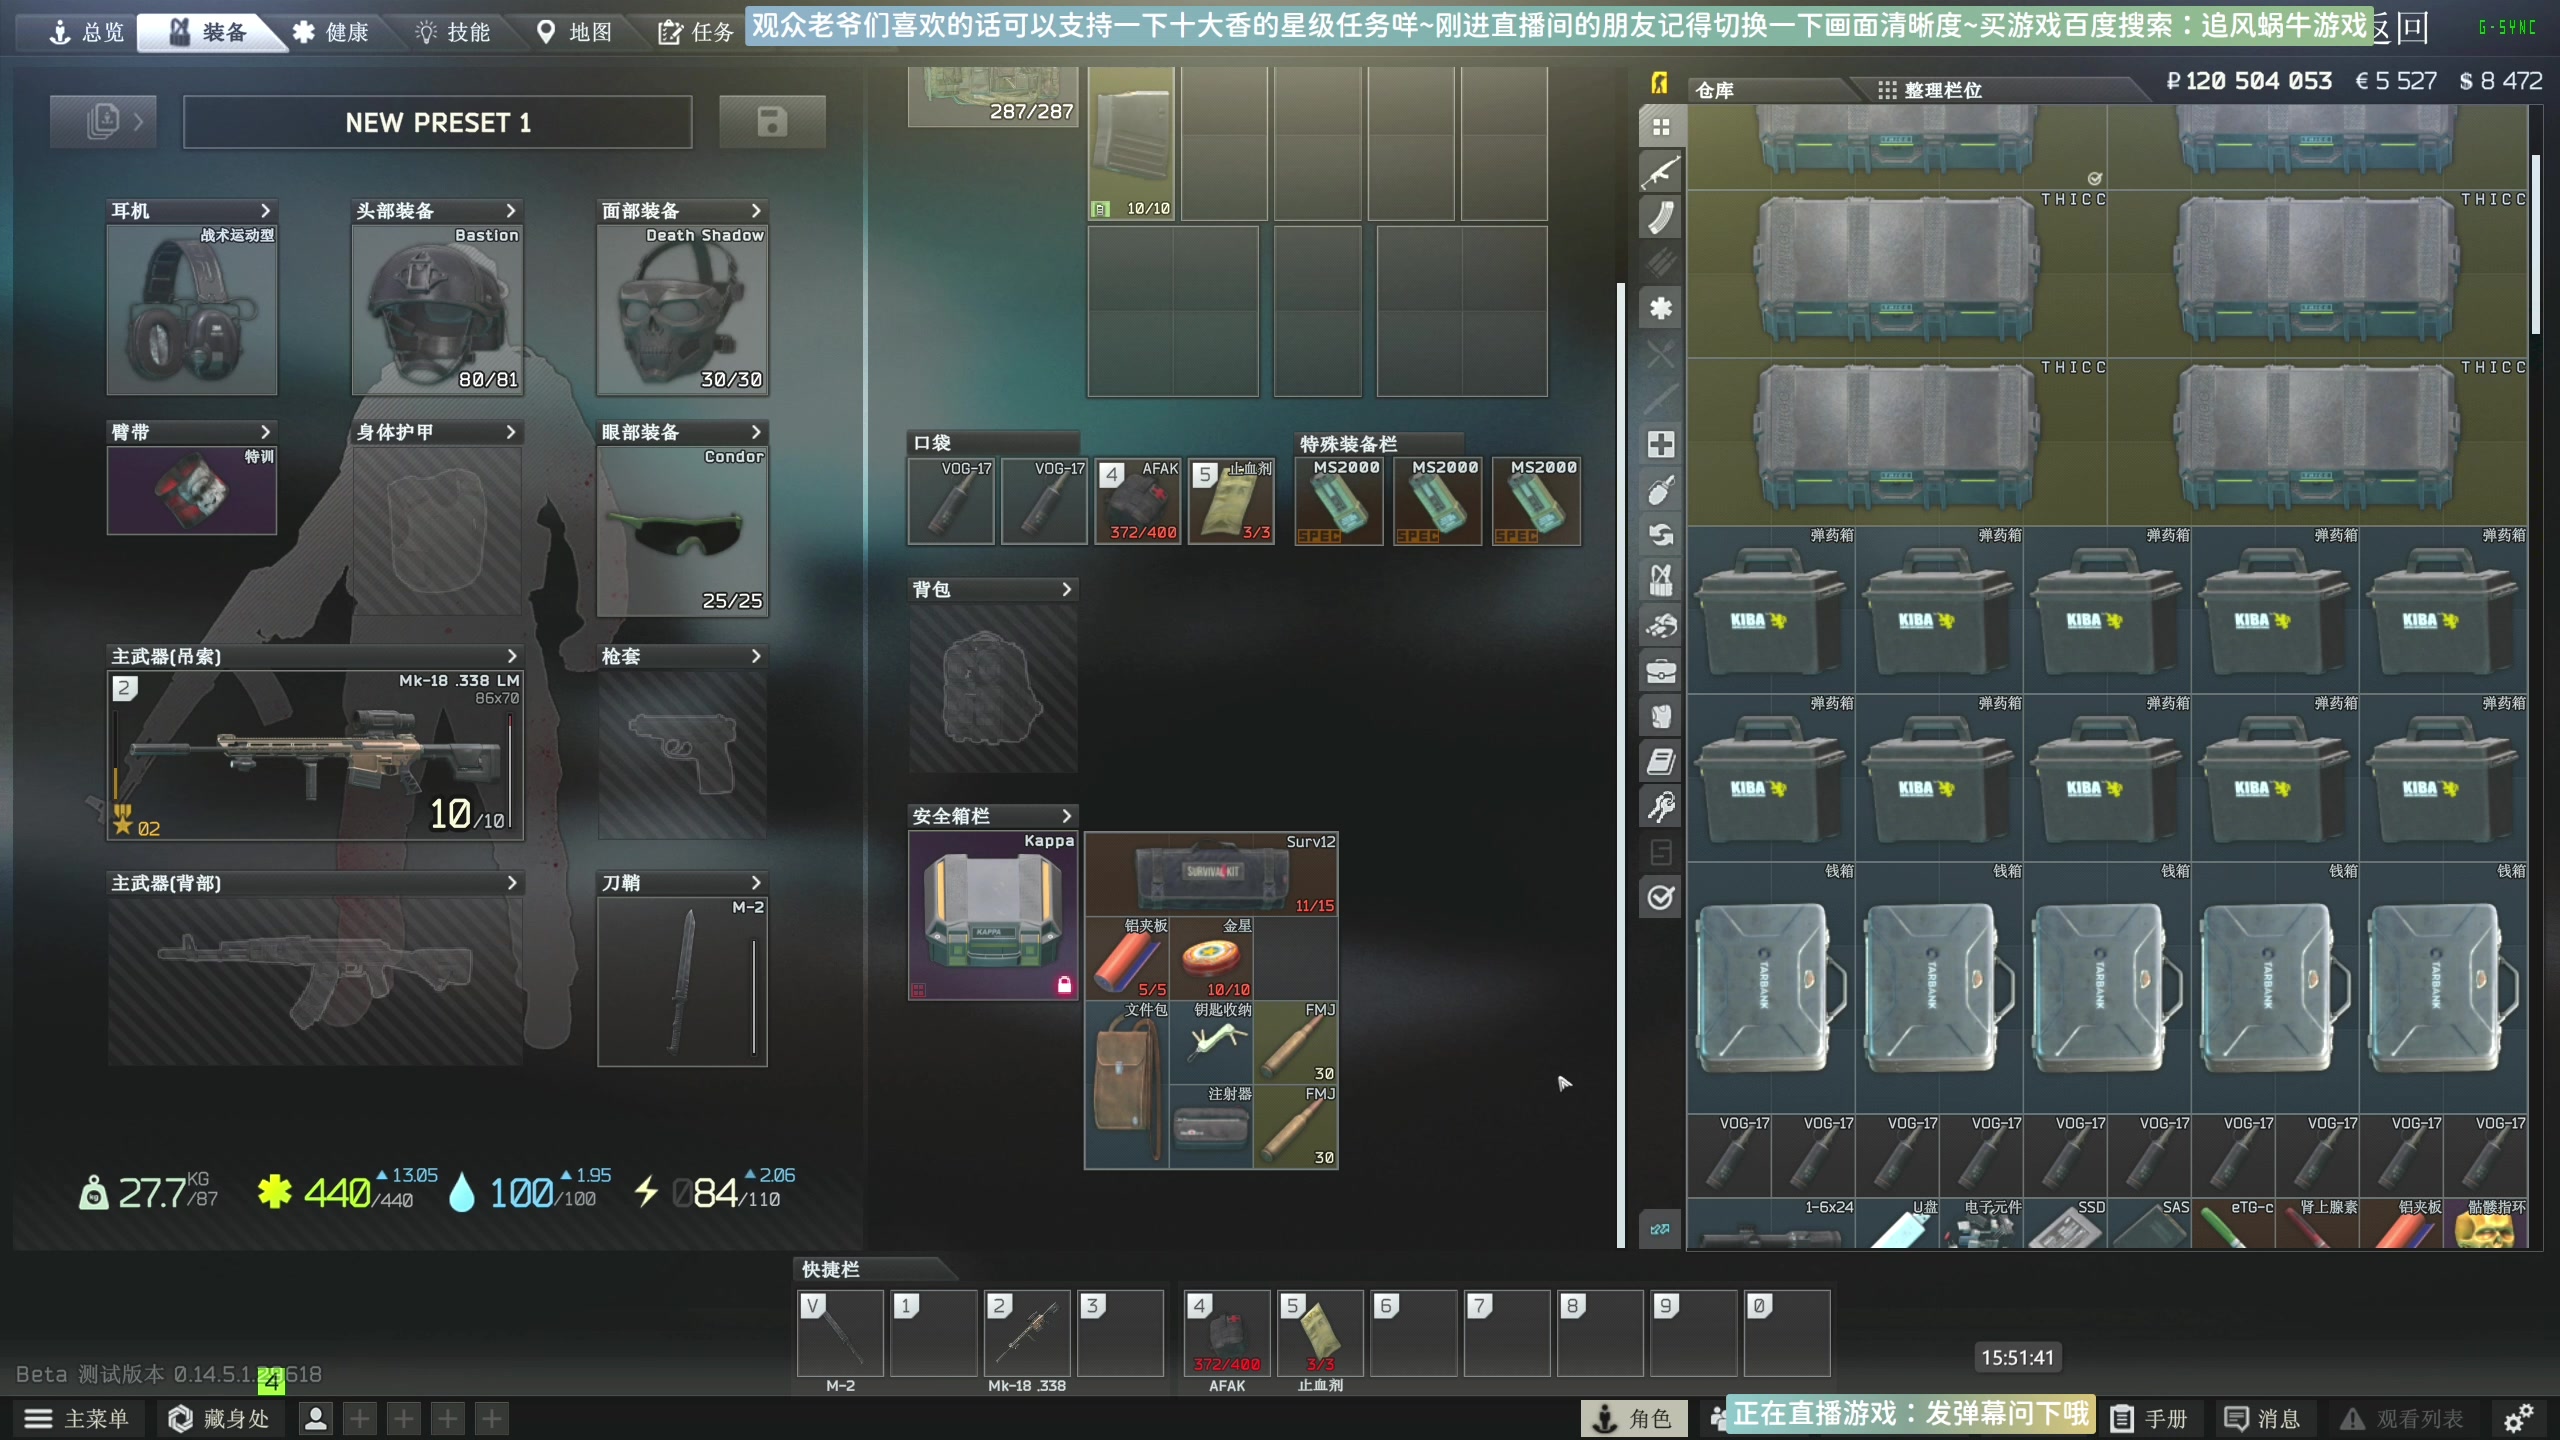
Task: Open the preset list dropdown
Action: [103, 122]
